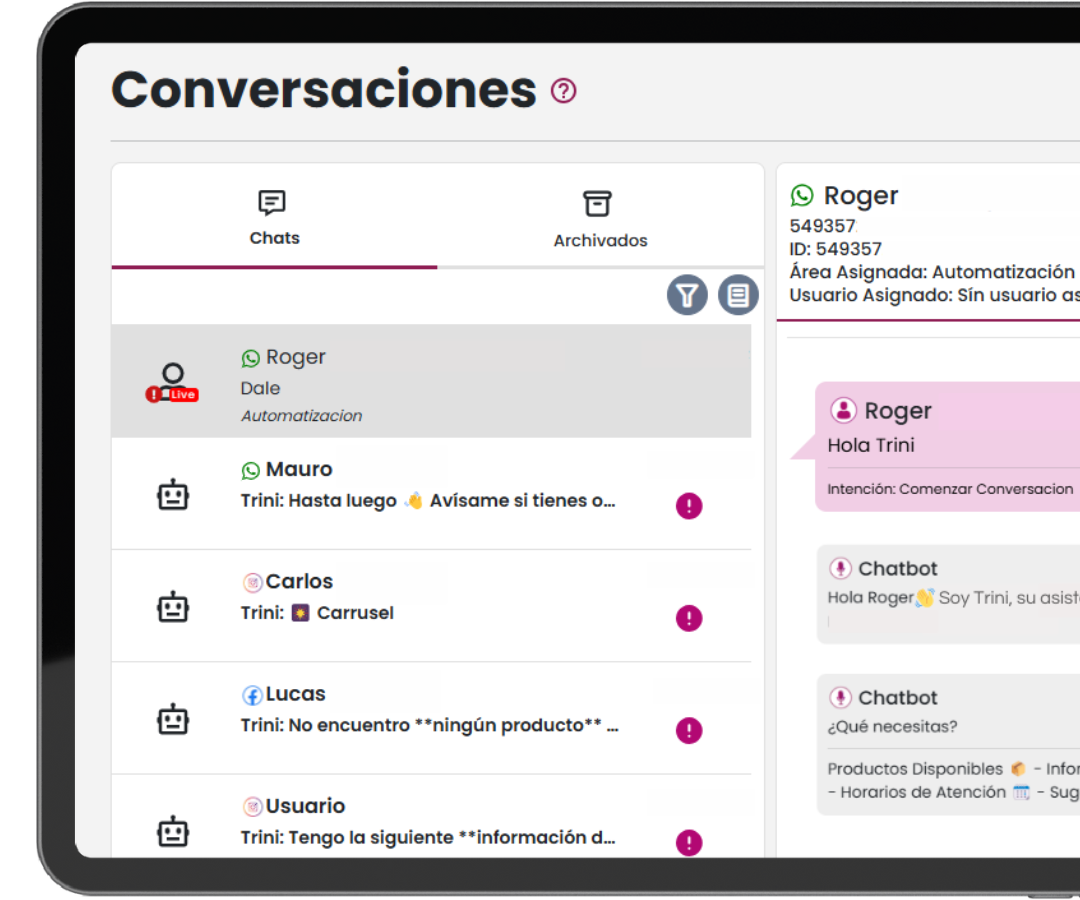Click the robot icon beside Mauro
1080x900 pixels.
[173, 494]
